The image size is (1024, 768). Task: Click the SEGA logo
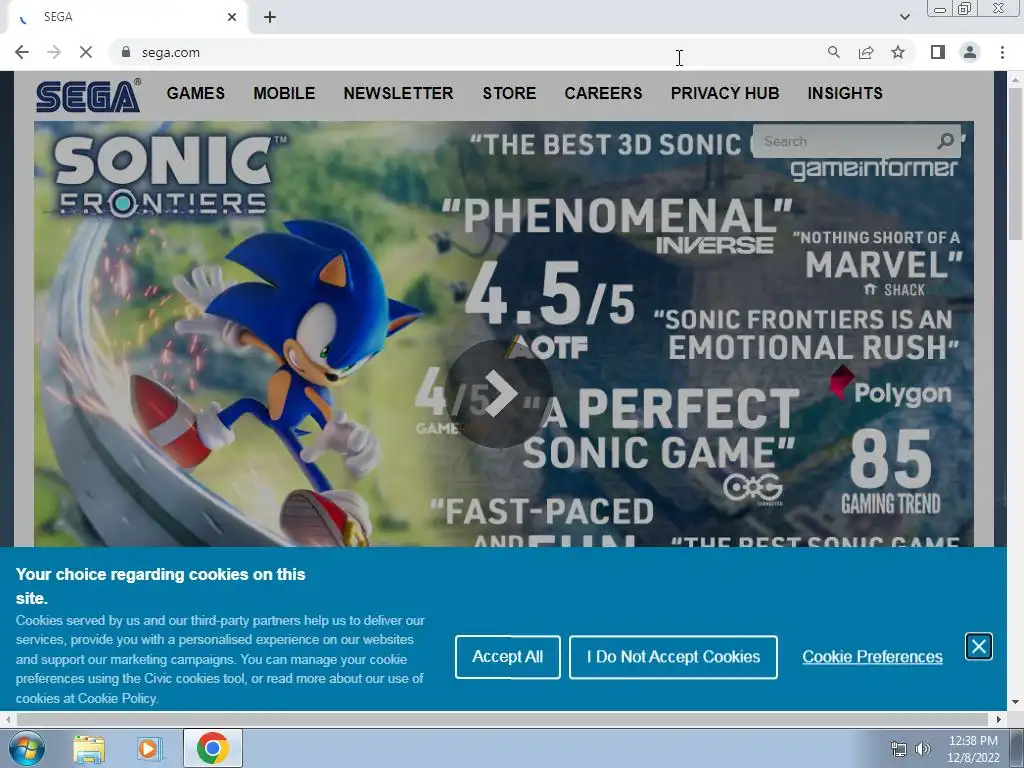[88, 95]
